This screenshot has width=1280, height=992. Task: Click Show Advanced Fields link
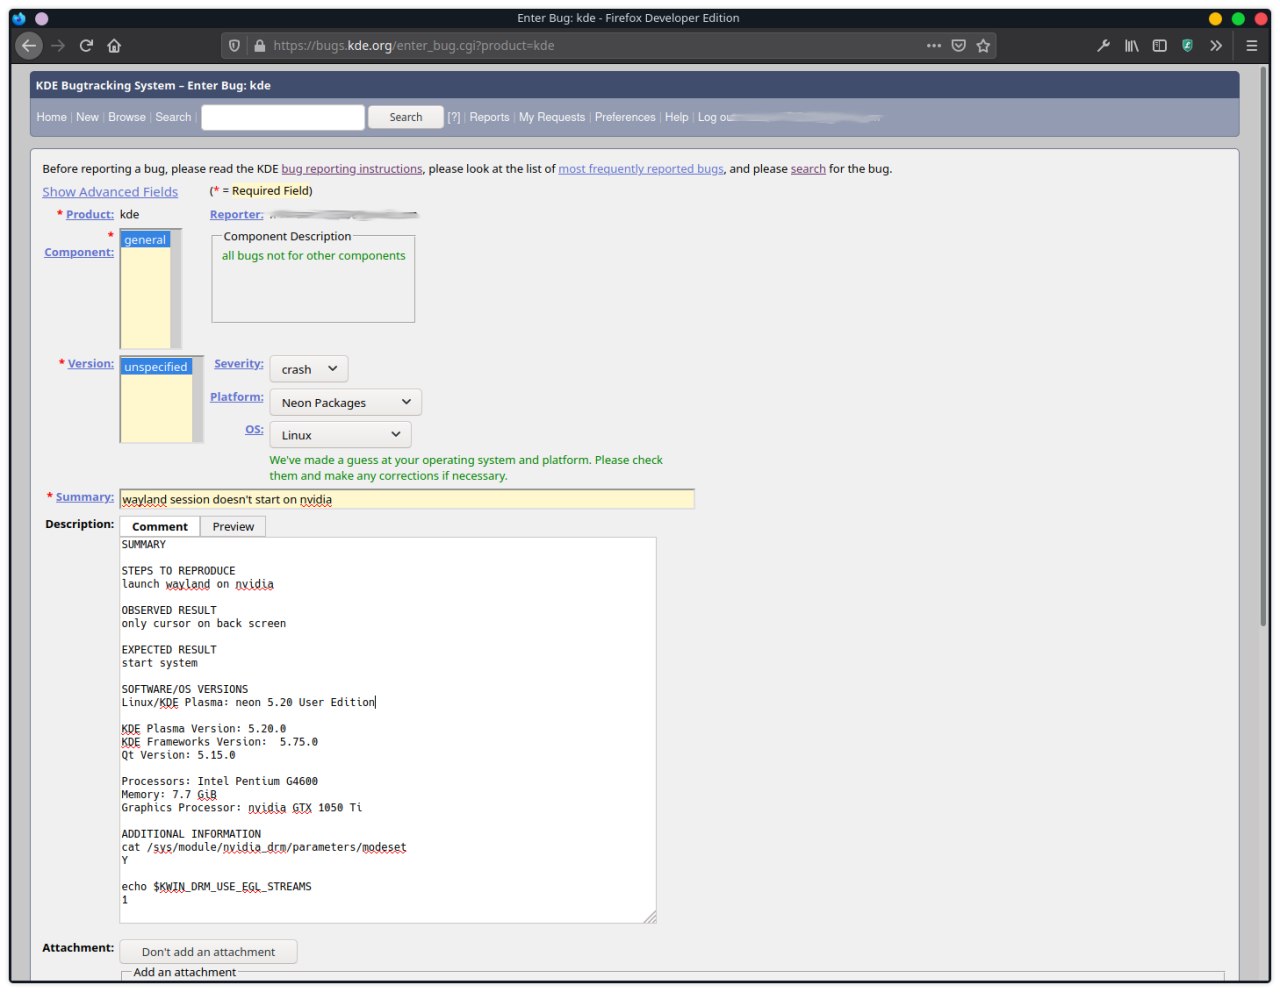(110, 192)
